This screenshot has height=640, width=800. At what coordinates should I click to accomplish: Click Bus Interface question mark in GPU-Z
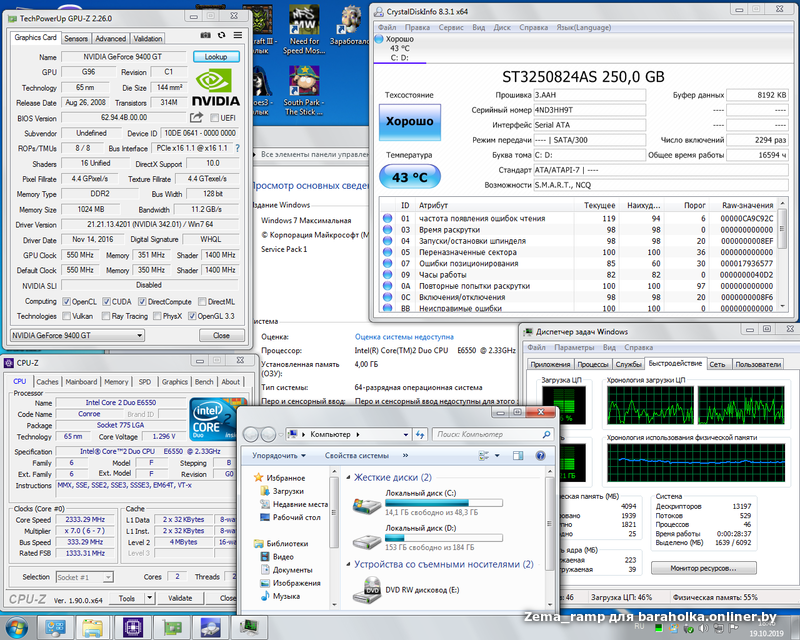coord(238,148)
